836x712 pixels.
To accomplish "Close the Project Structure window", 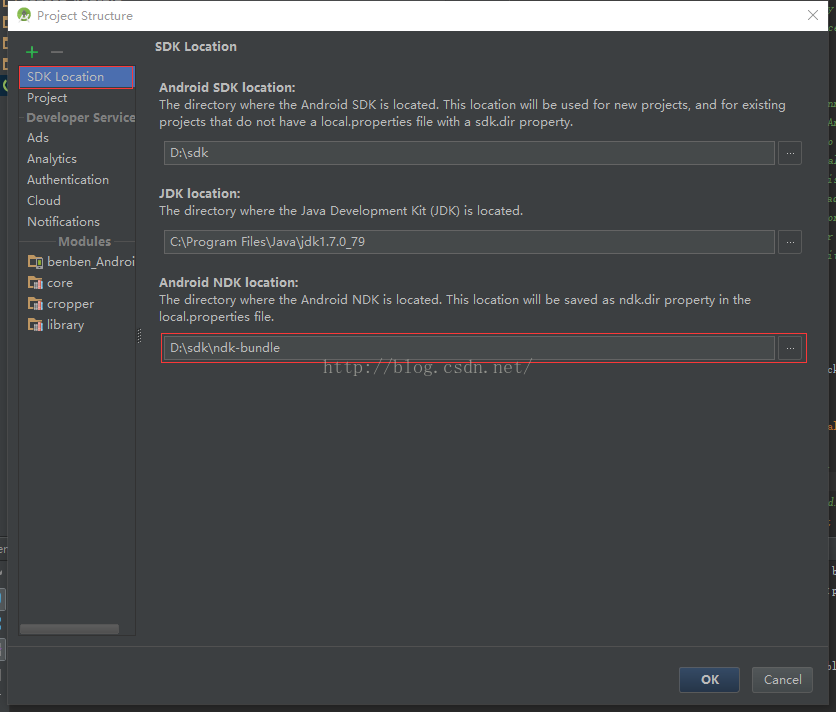I will 813,15.
